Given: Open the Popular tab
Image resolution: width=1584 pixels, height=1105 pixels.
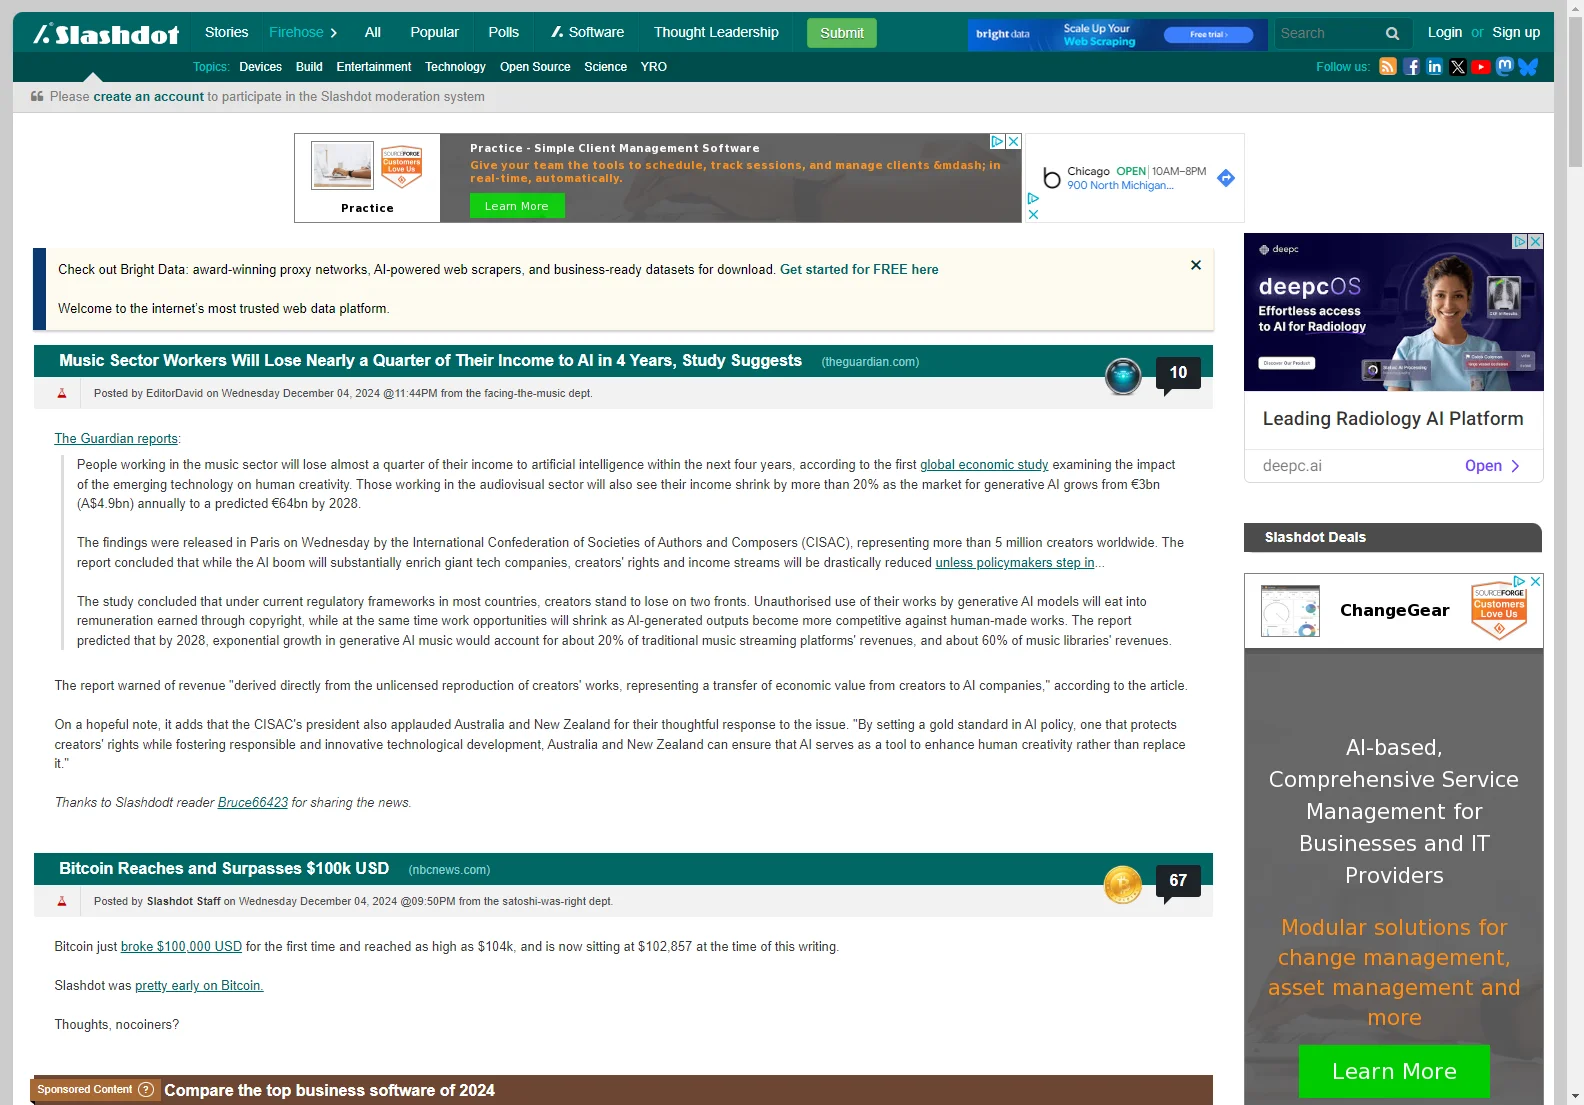Looking at the screenshot, I should pos(434,33).
